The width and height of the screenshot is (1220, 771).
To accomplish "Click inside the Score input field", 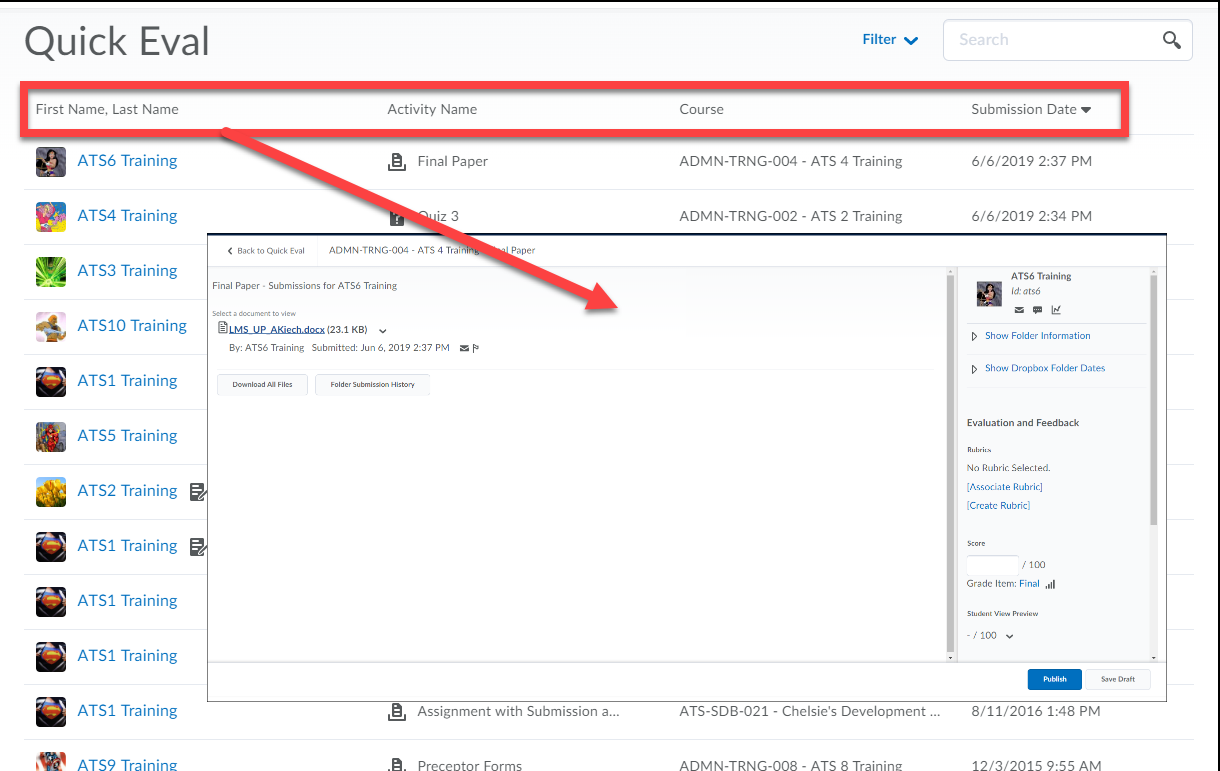I will [x=992, y=565].
